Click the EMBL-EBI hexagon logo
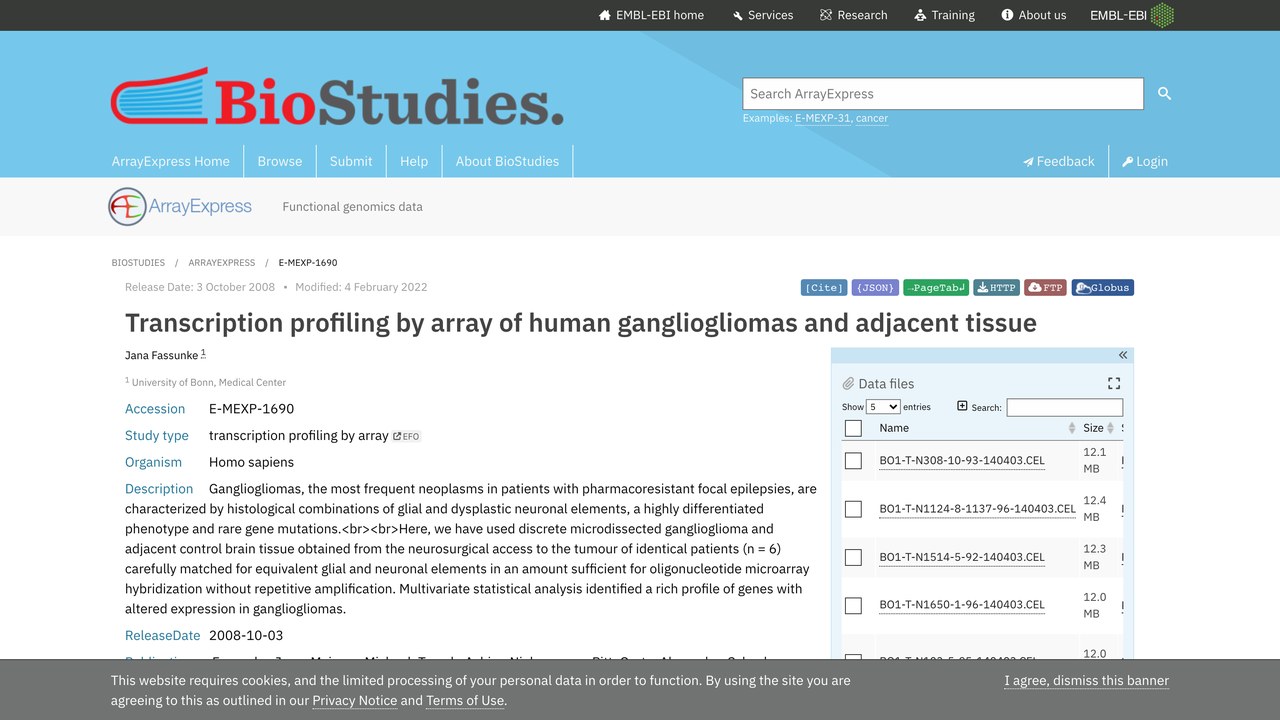 [x=1162, y=15]
